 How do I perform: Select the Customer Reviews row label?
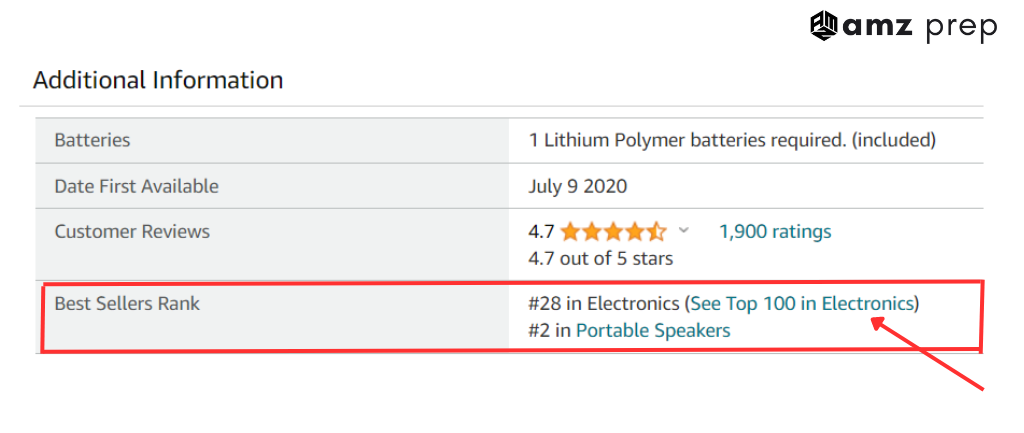point(132,232)
